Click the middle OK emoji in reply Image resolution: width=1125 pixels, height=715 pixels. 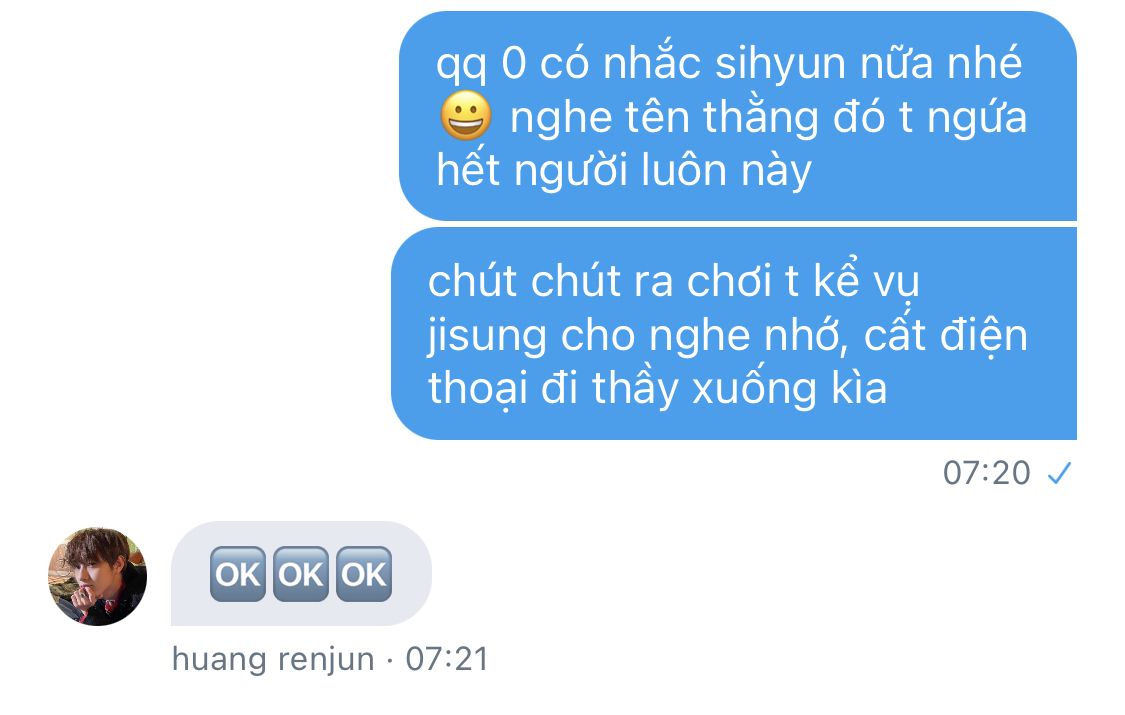pyautogui.click(x=301, y=574)
